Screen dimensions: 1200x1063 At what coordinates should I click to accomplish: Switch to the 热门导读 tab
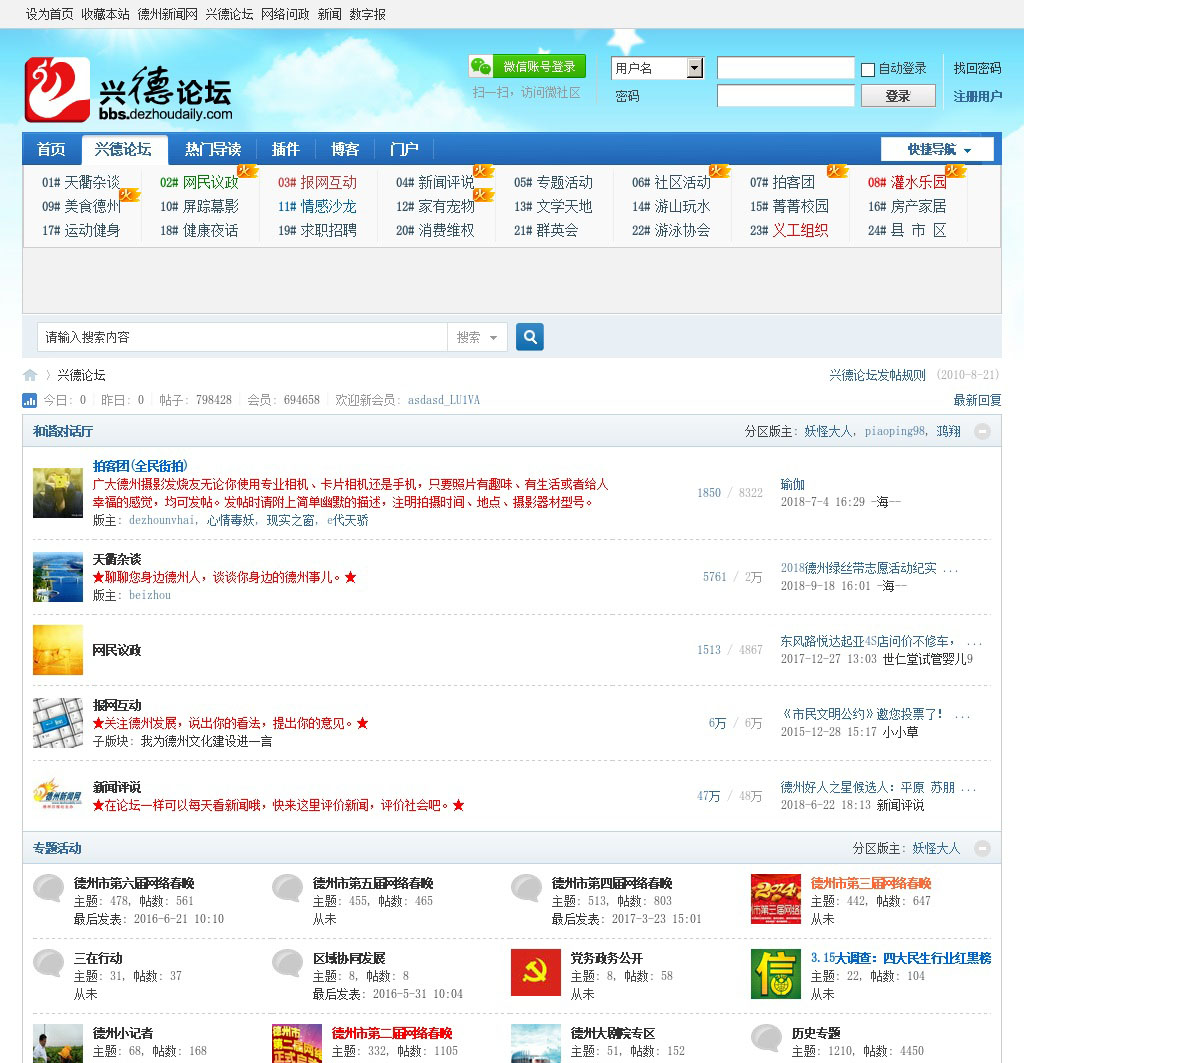[212, 149]
